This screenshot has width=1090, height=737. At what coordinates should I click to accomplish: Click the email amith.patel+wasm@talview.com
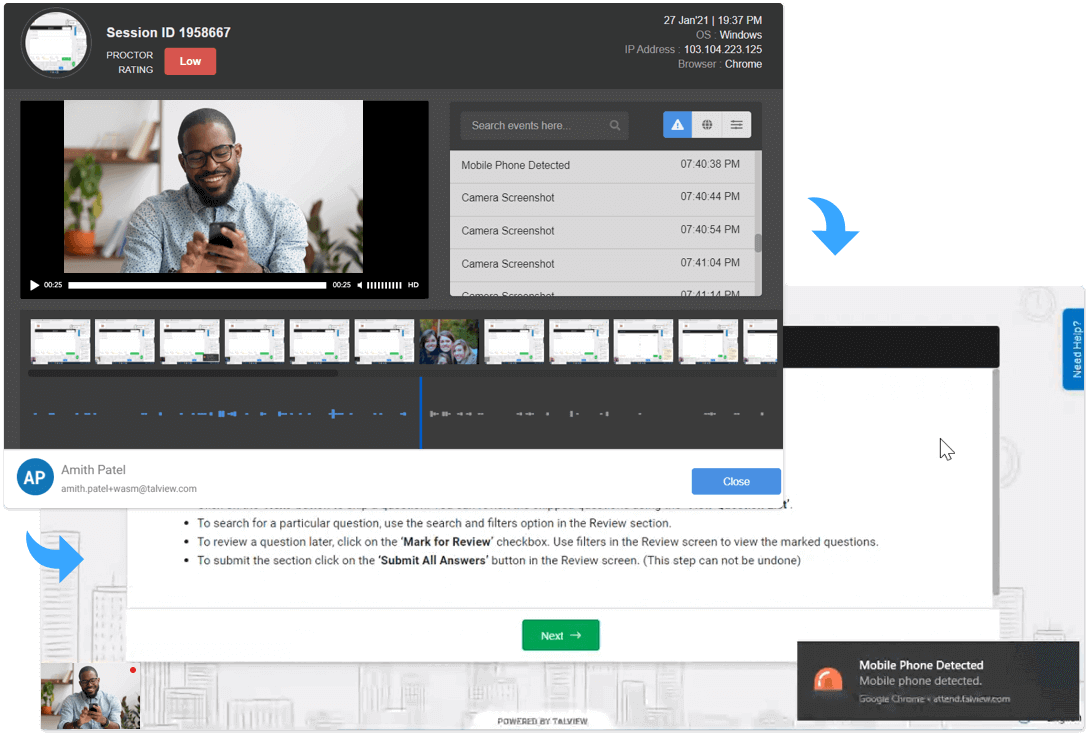point(129,489)
